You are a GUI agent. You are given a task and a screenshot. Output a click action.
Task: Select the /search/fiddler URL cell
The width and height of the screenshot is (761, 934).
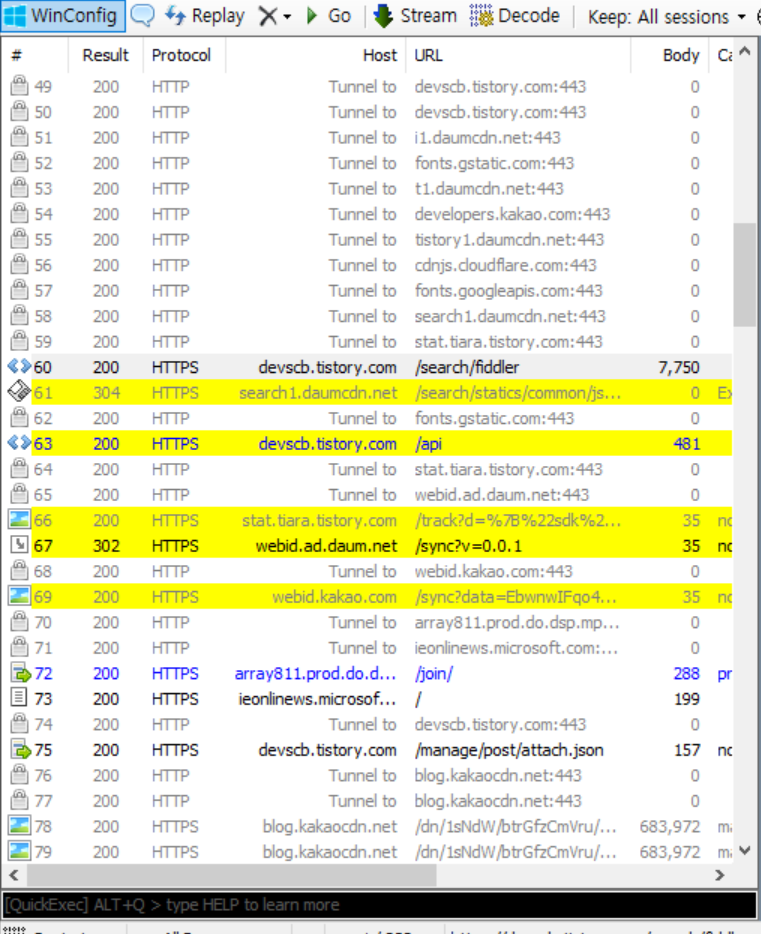(467, 367)
